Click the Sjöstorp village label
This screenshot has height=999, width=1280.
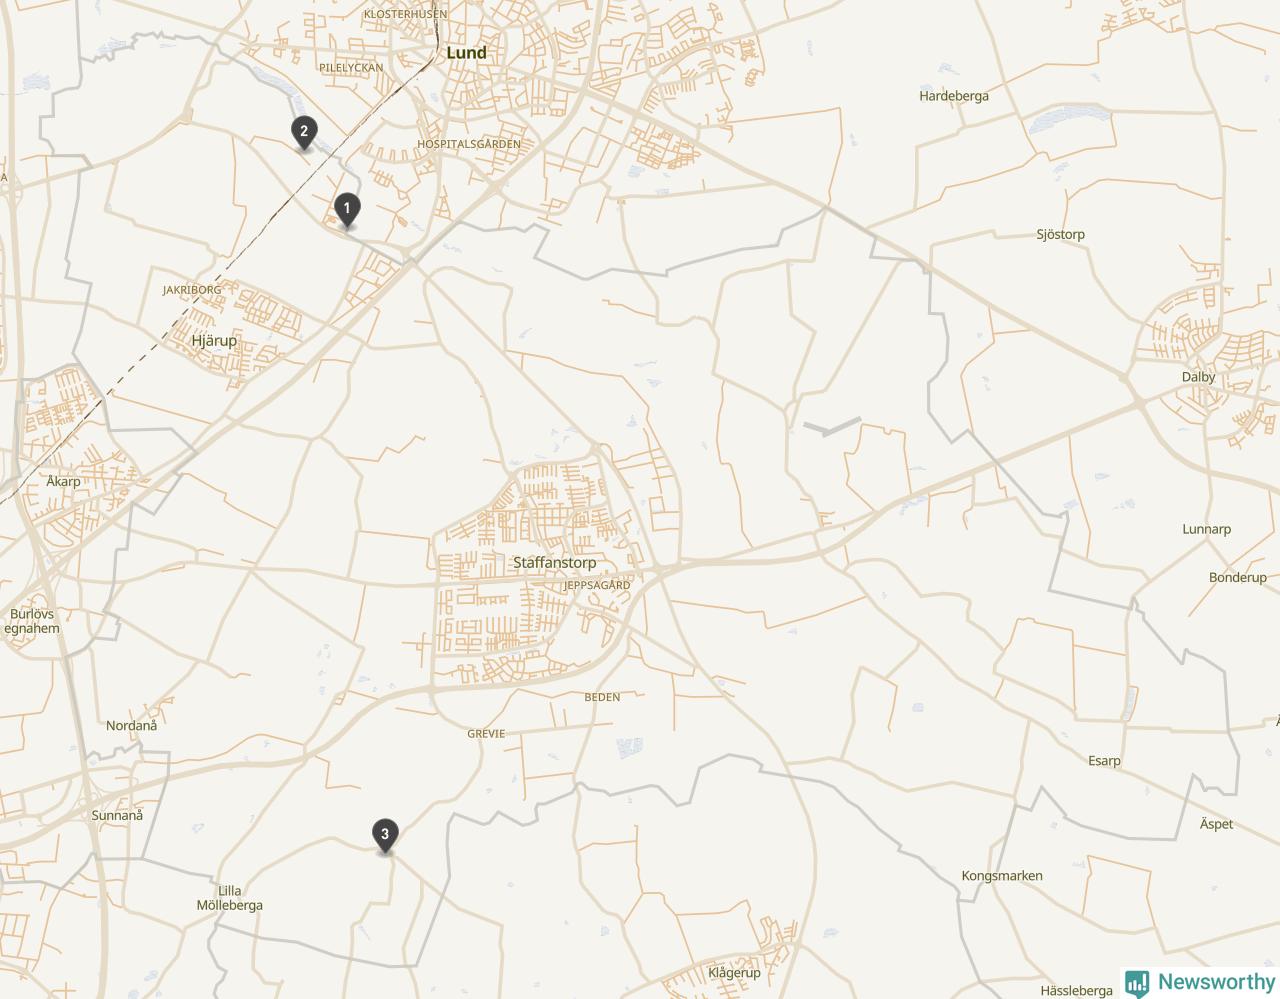(1060, 234)
